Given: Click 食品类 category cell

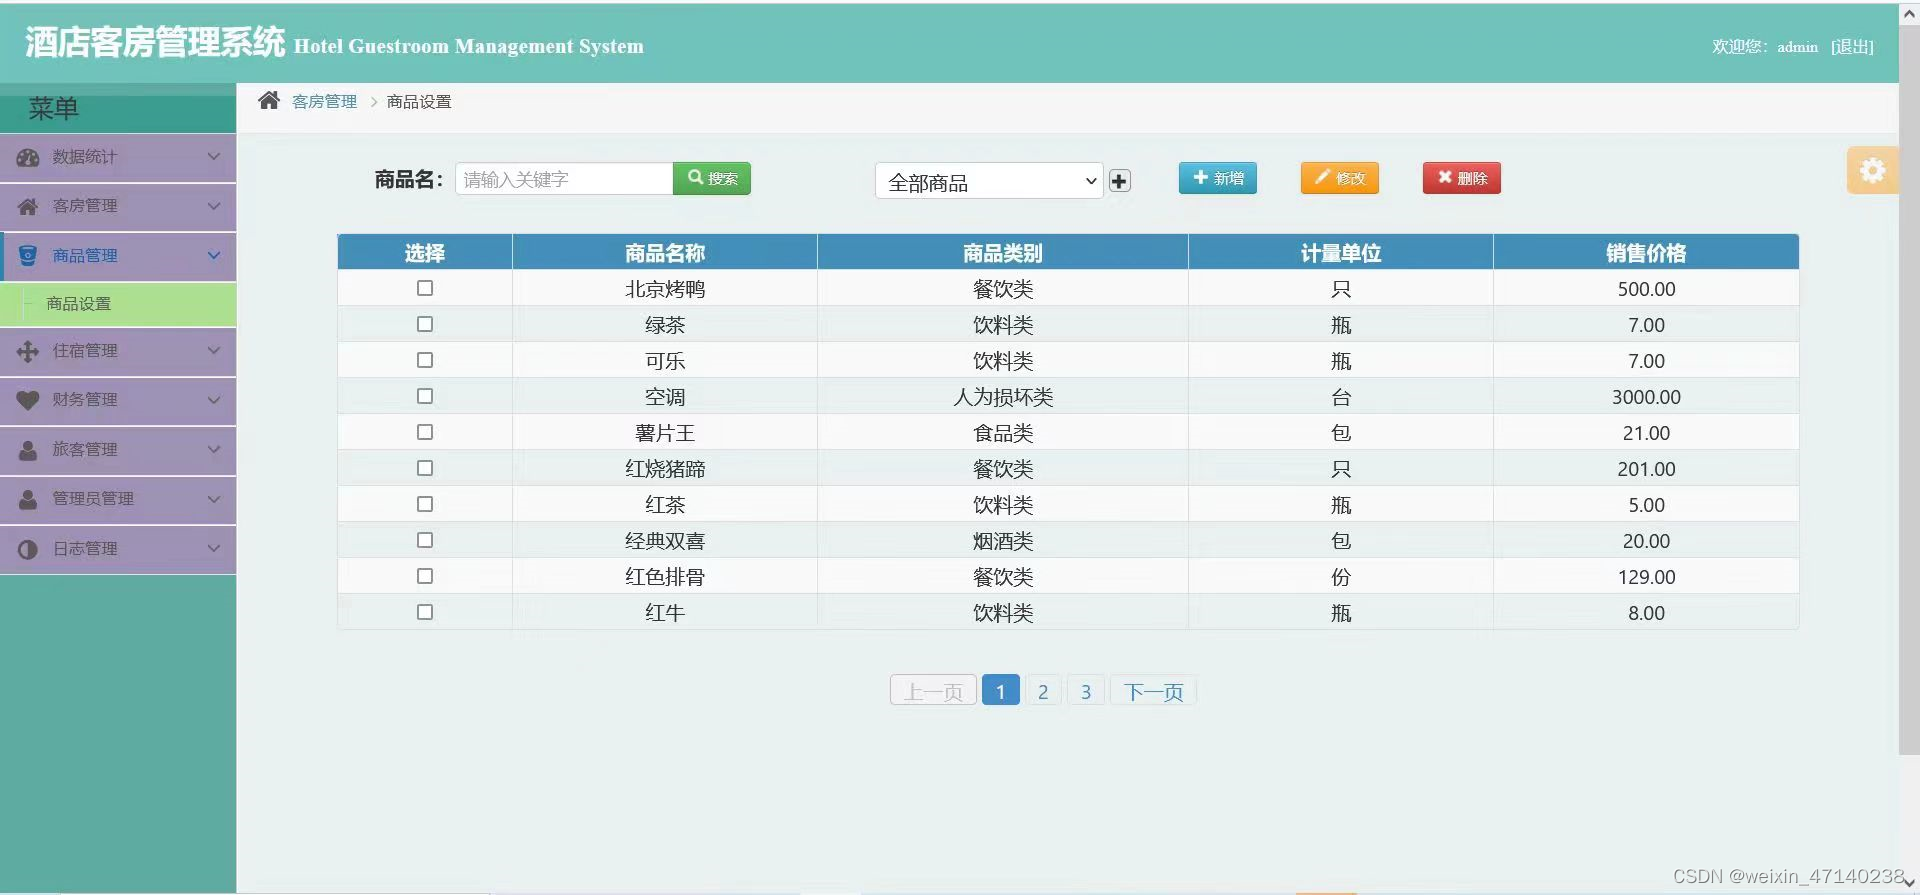Looking at the screenshot, I should pos(1003,433).
